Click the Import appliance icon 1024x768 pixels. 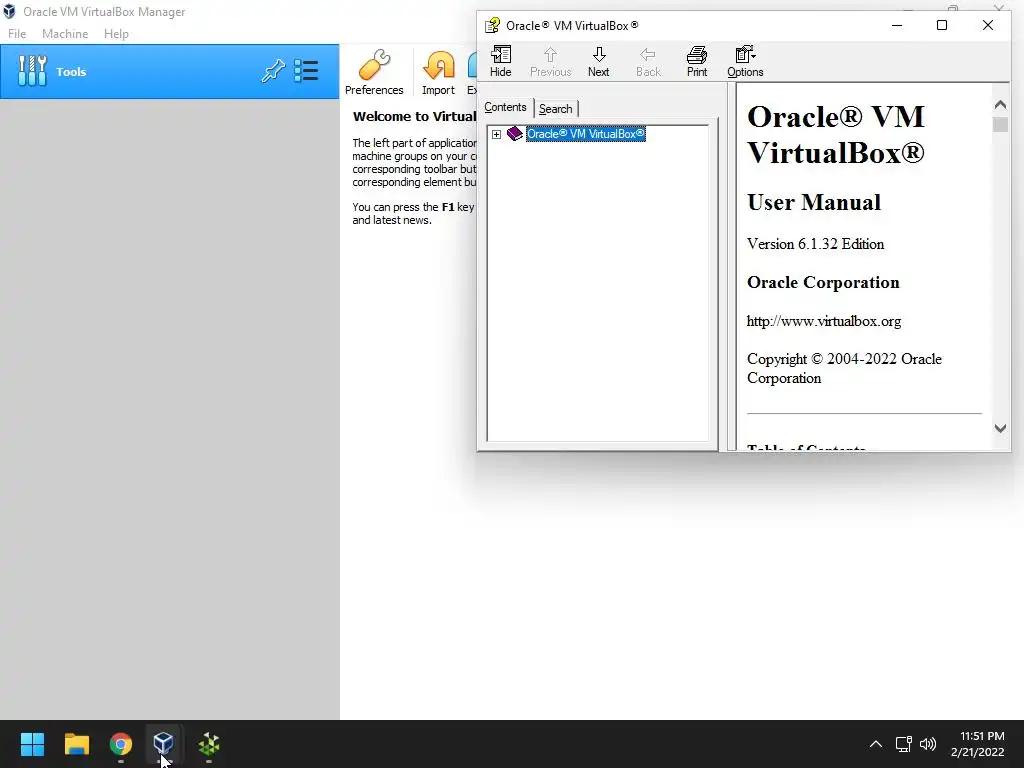[x=438, y=72]
